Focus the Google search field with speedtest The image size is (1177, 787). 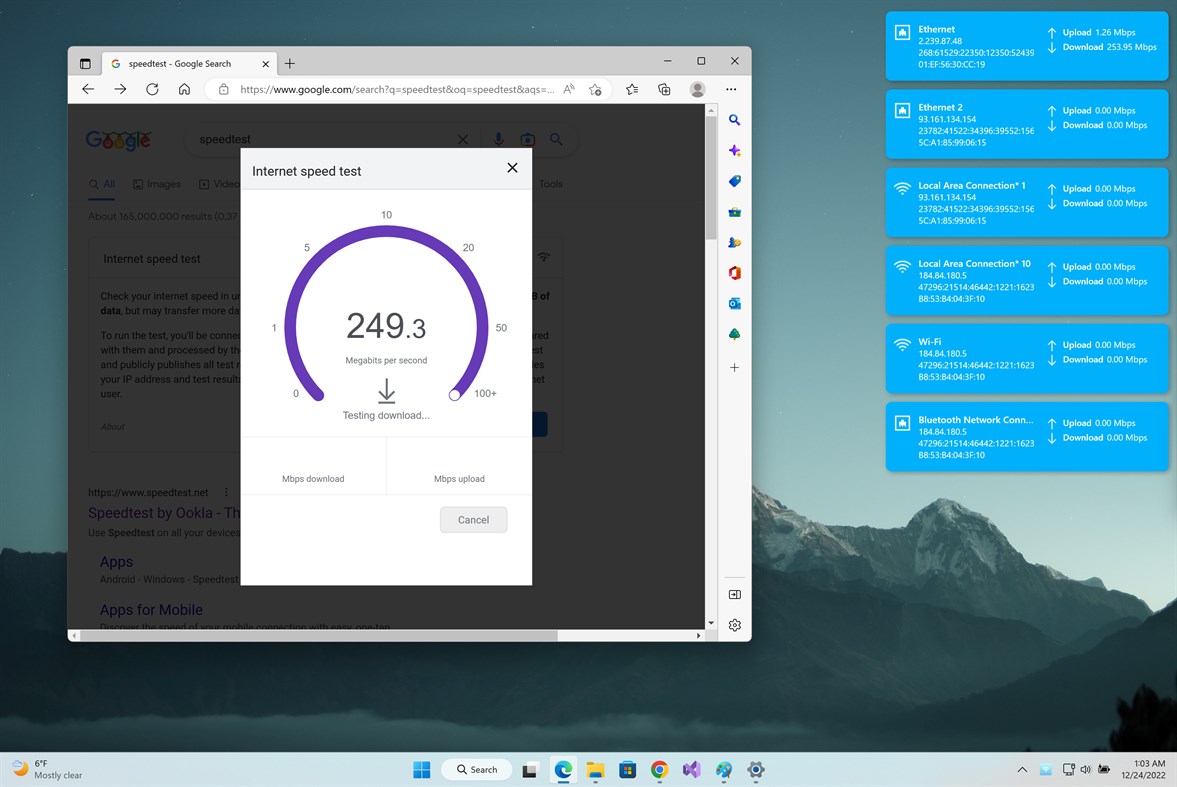pyautogui.click(x=323, y=140)
